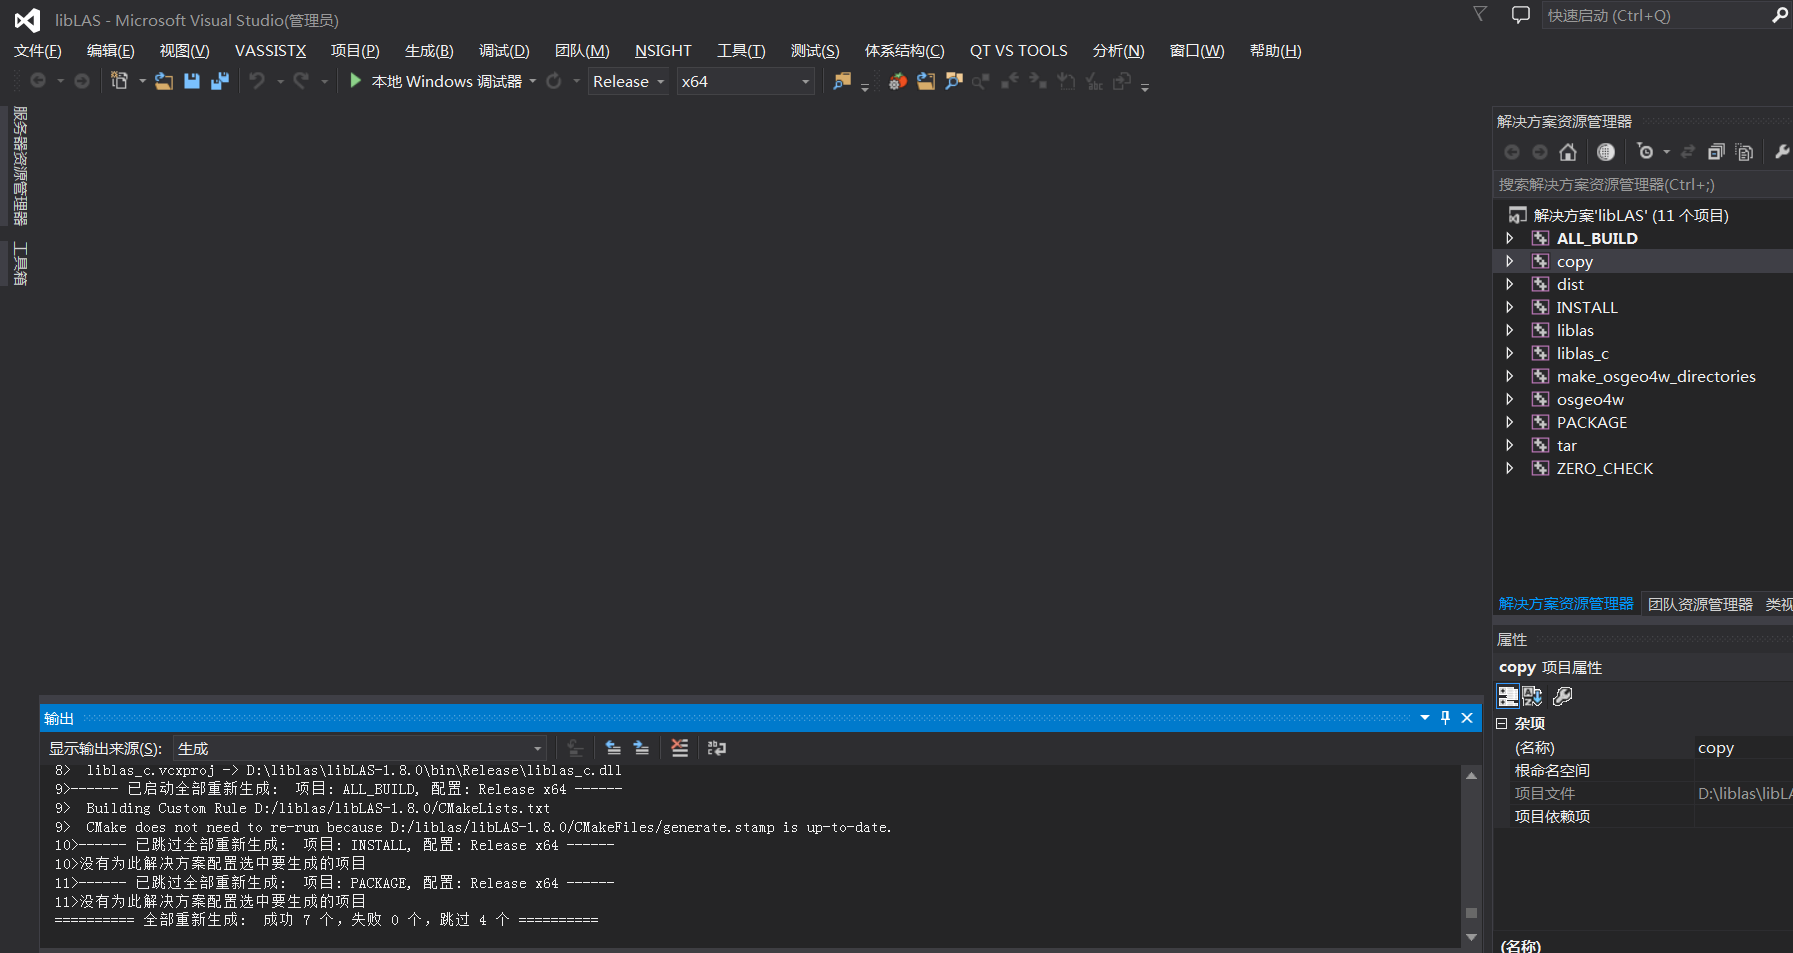The height and width of the screenshot is (953, 1793).
Task: Expand the INSTALL project node
Action: coord(1510,307)
